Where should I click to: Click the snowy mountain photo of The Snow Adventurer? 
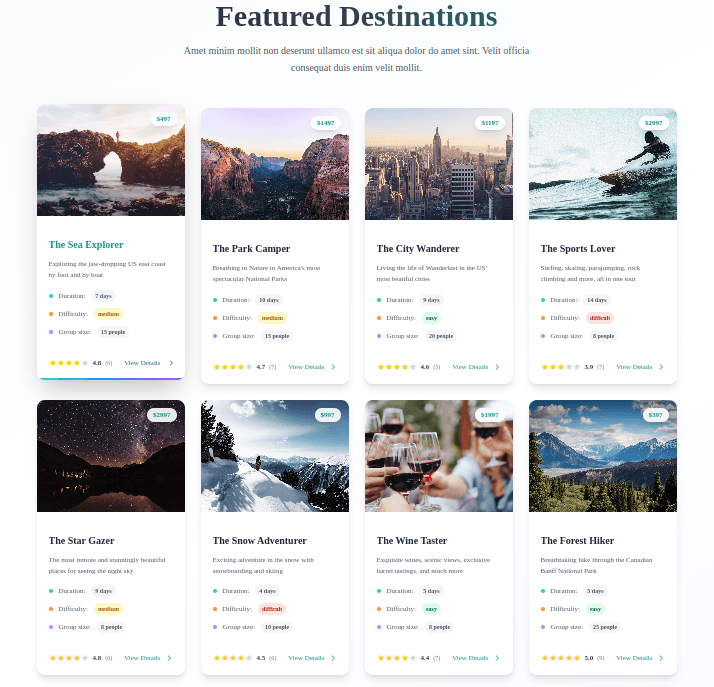pyautogui.click(x=275, y=456)
